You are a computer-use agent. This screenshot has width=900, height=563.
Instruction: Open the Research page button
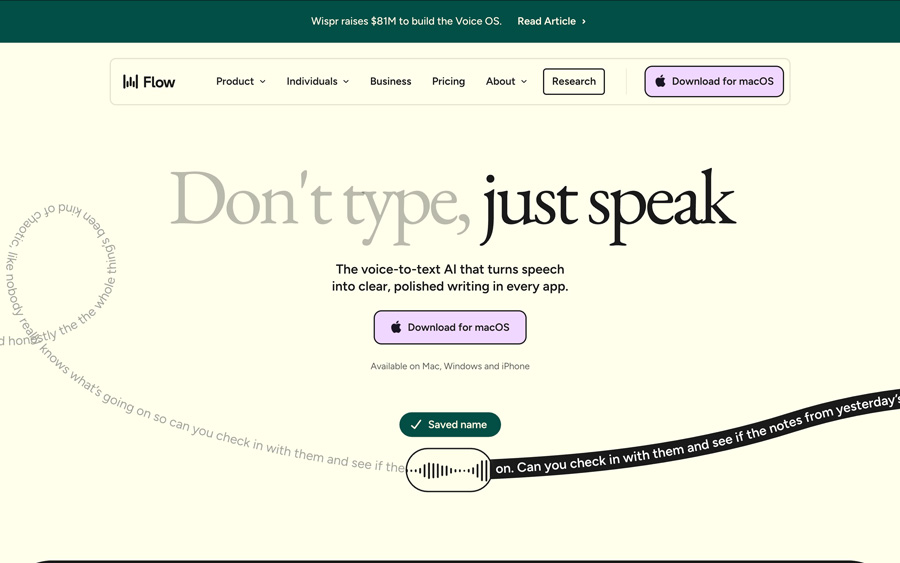click(573, 81)
